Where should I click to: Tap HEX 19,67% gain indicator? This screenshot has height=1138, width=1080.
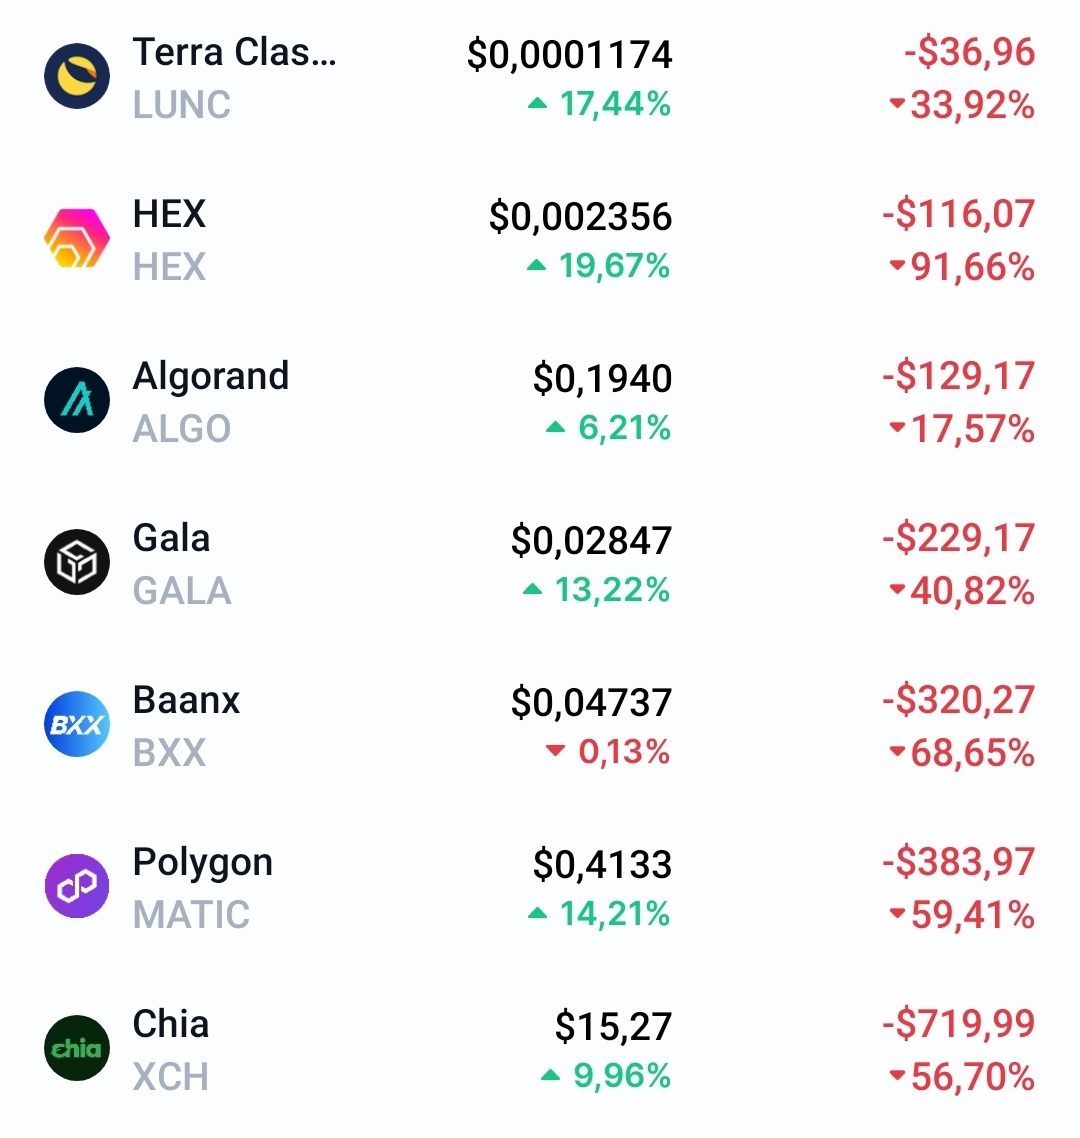(600, 266)
